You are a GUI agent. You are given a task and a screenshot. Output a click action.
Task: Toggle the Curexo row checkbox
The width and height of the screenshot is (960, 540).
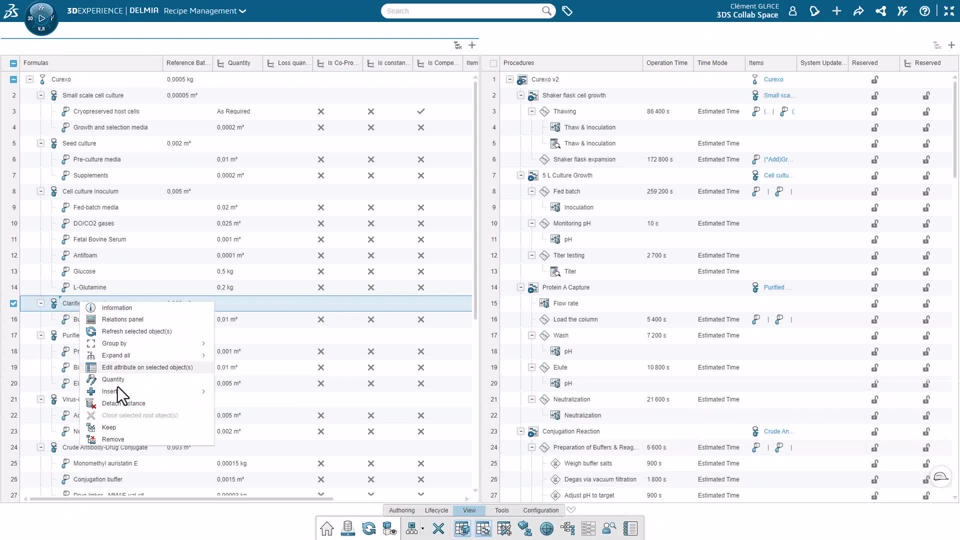(13, 79)
